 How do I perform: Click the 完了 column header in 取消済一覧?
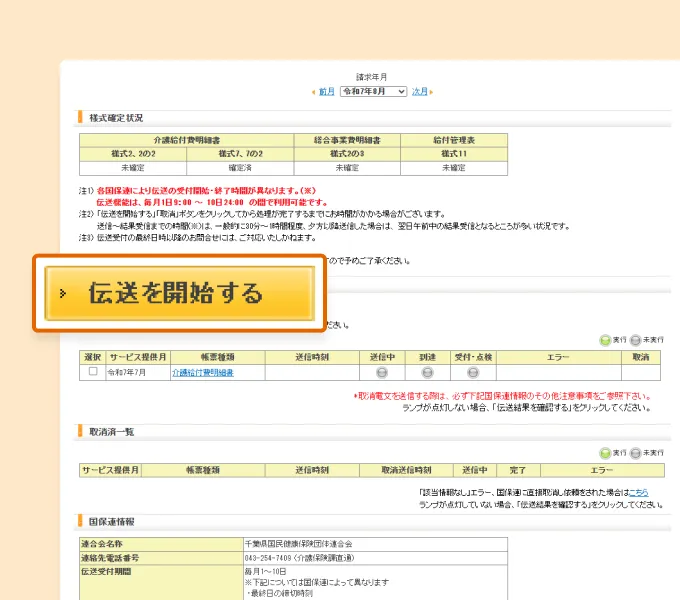519,470
